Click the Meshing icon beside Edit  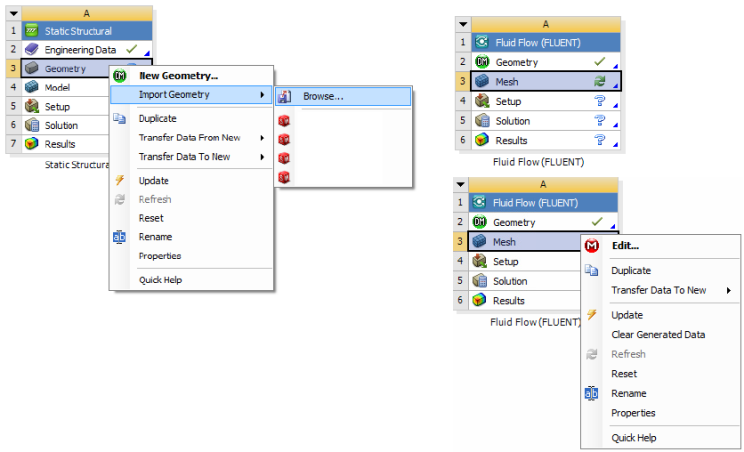(592, 246)
